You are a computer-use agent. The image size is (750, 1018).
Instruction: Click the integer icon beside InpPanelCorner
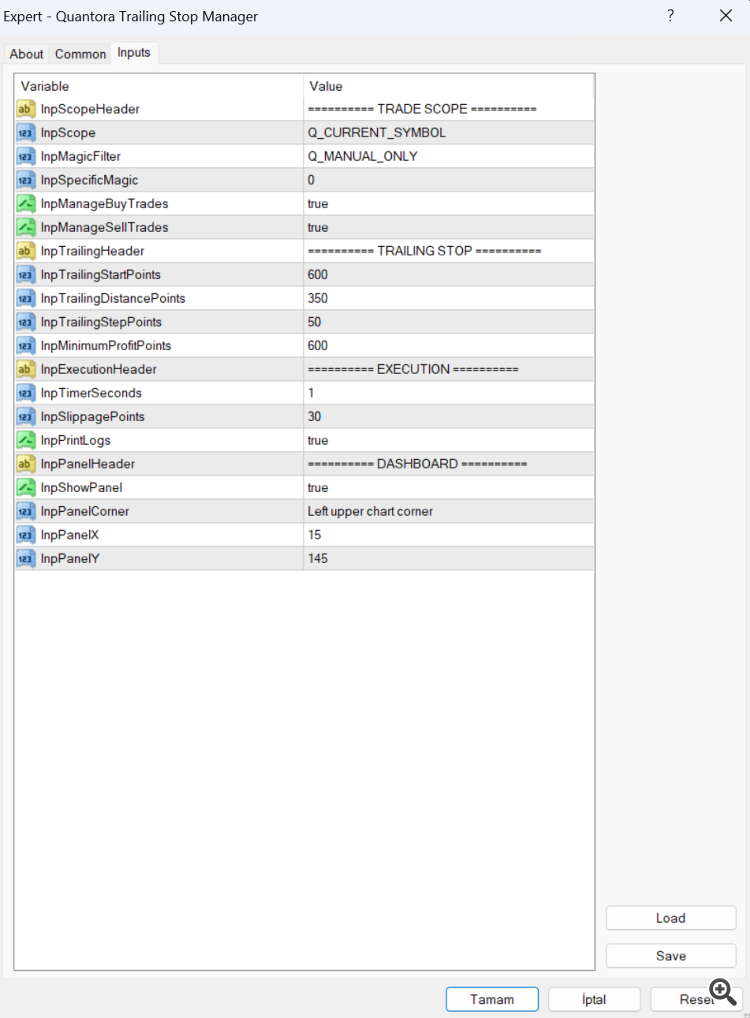coord(25,512)
